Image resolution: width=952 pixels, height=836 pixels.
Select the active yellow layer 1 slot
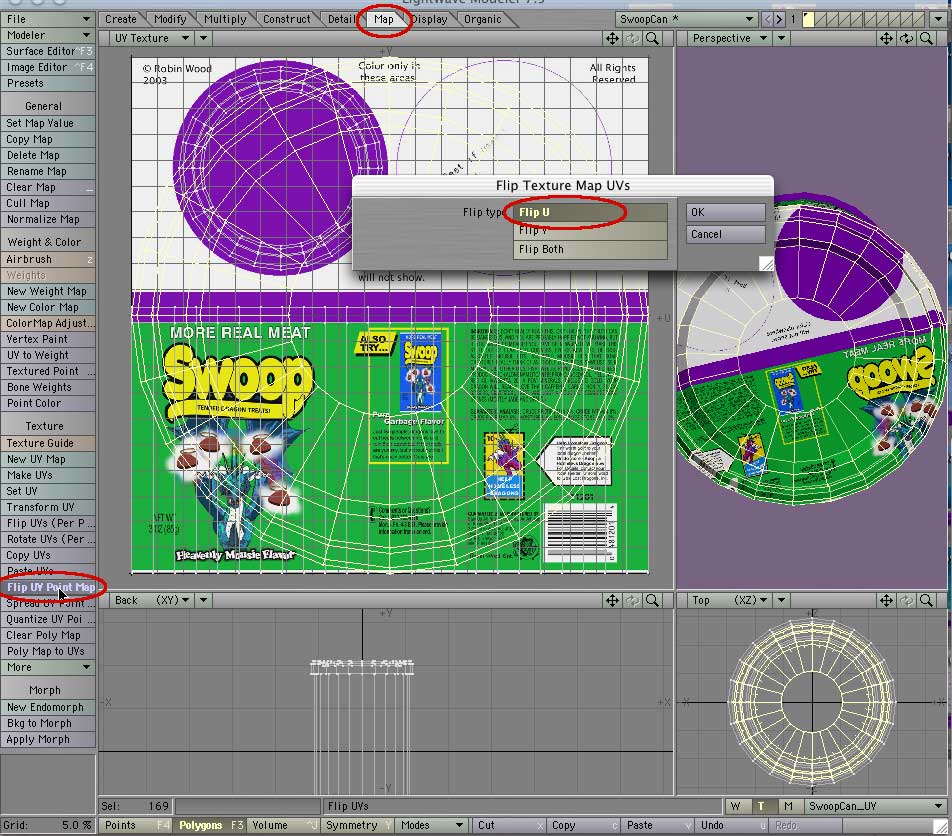(x=808, y=19)
